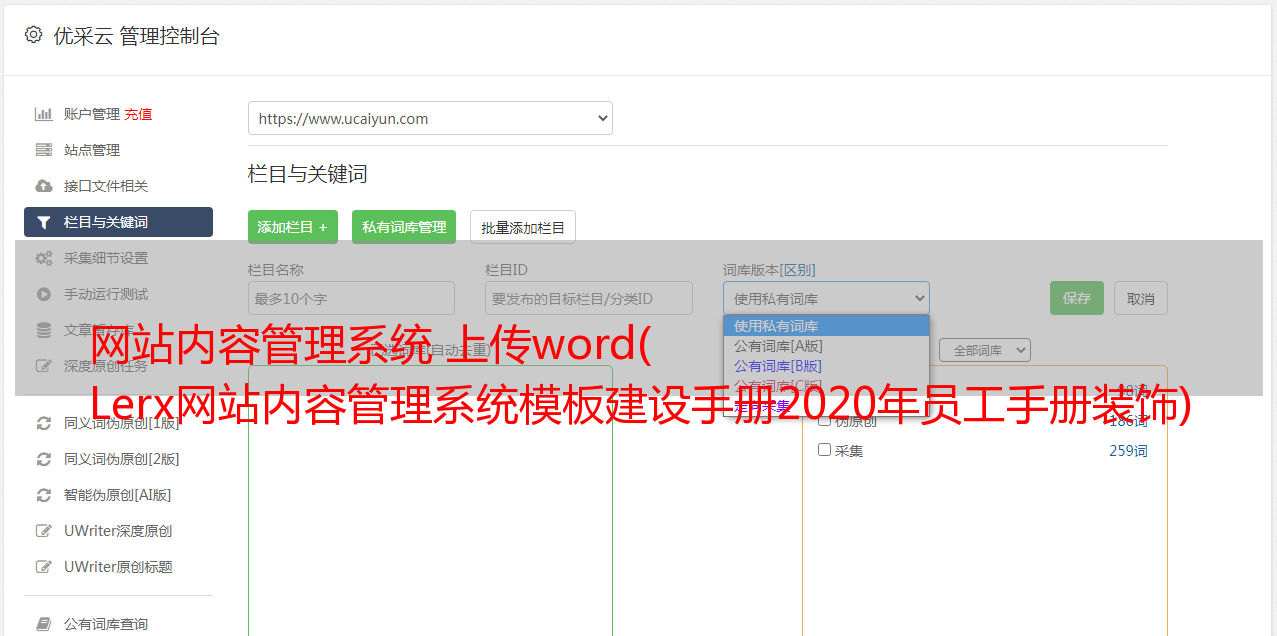Click the refresh icon beside 智能伪原创[AI版]
The height and width of the screenshot is (636, 1277).
(43, 495)
